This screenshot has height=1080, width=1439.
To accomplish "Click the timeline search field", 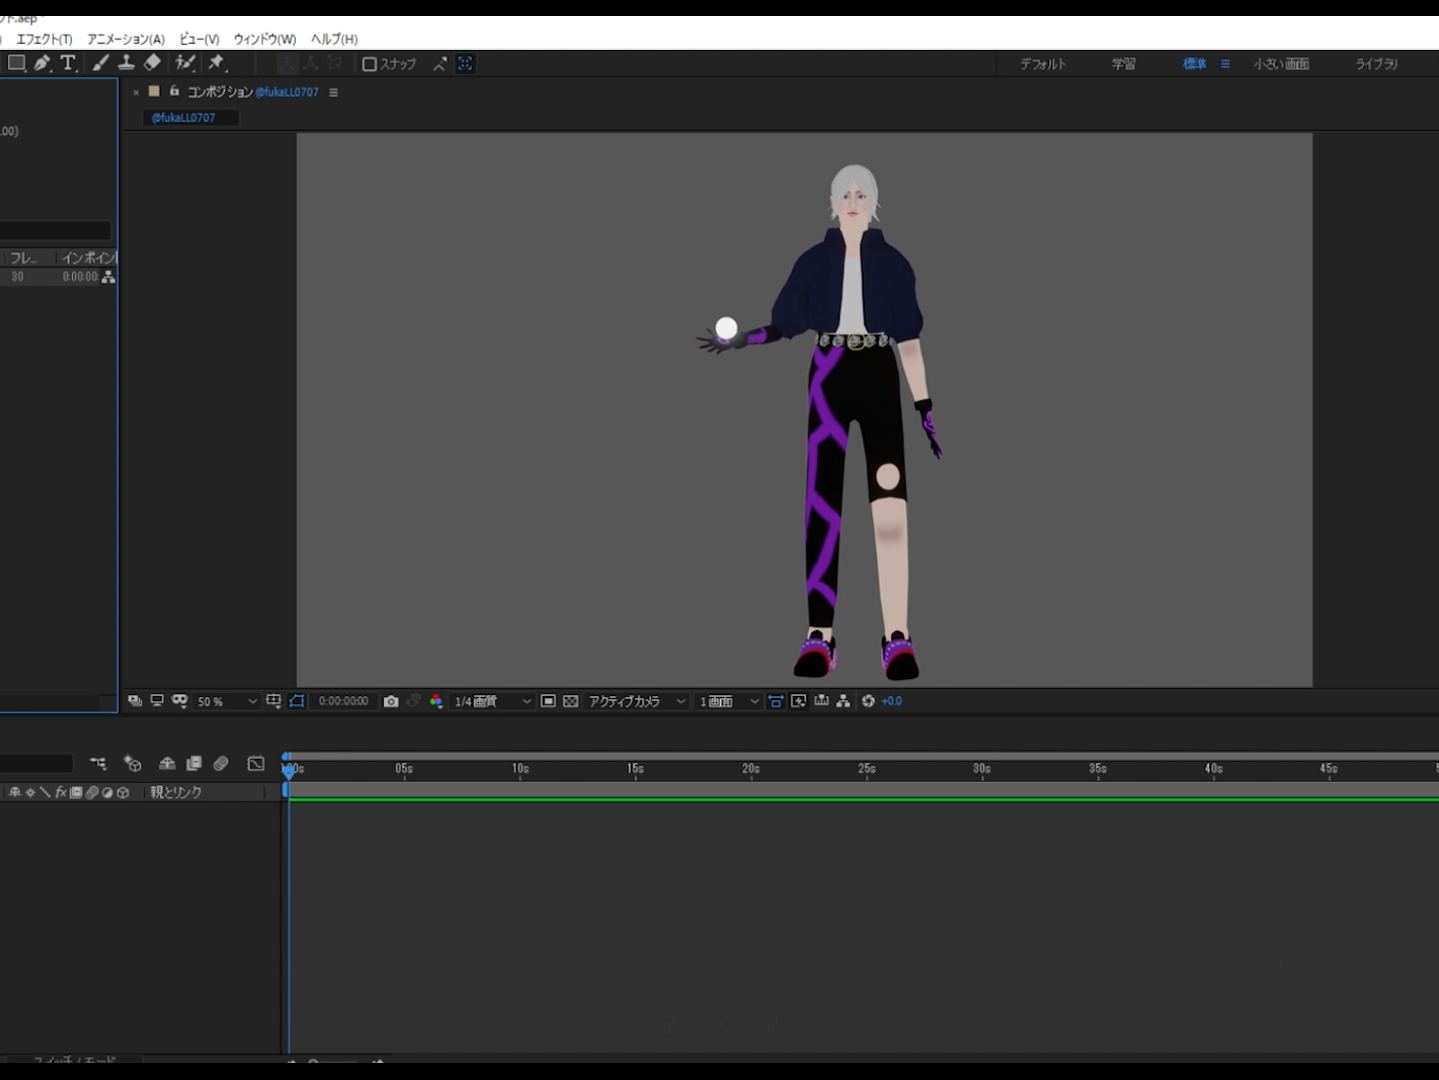I will pyautogui.click(x=36, y=764).
